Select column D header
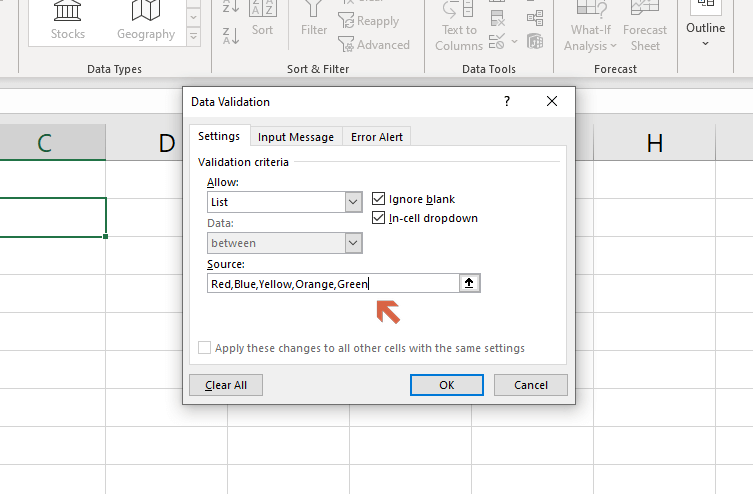The width and height of the screenshot is (753, 494). pos(167,143)
